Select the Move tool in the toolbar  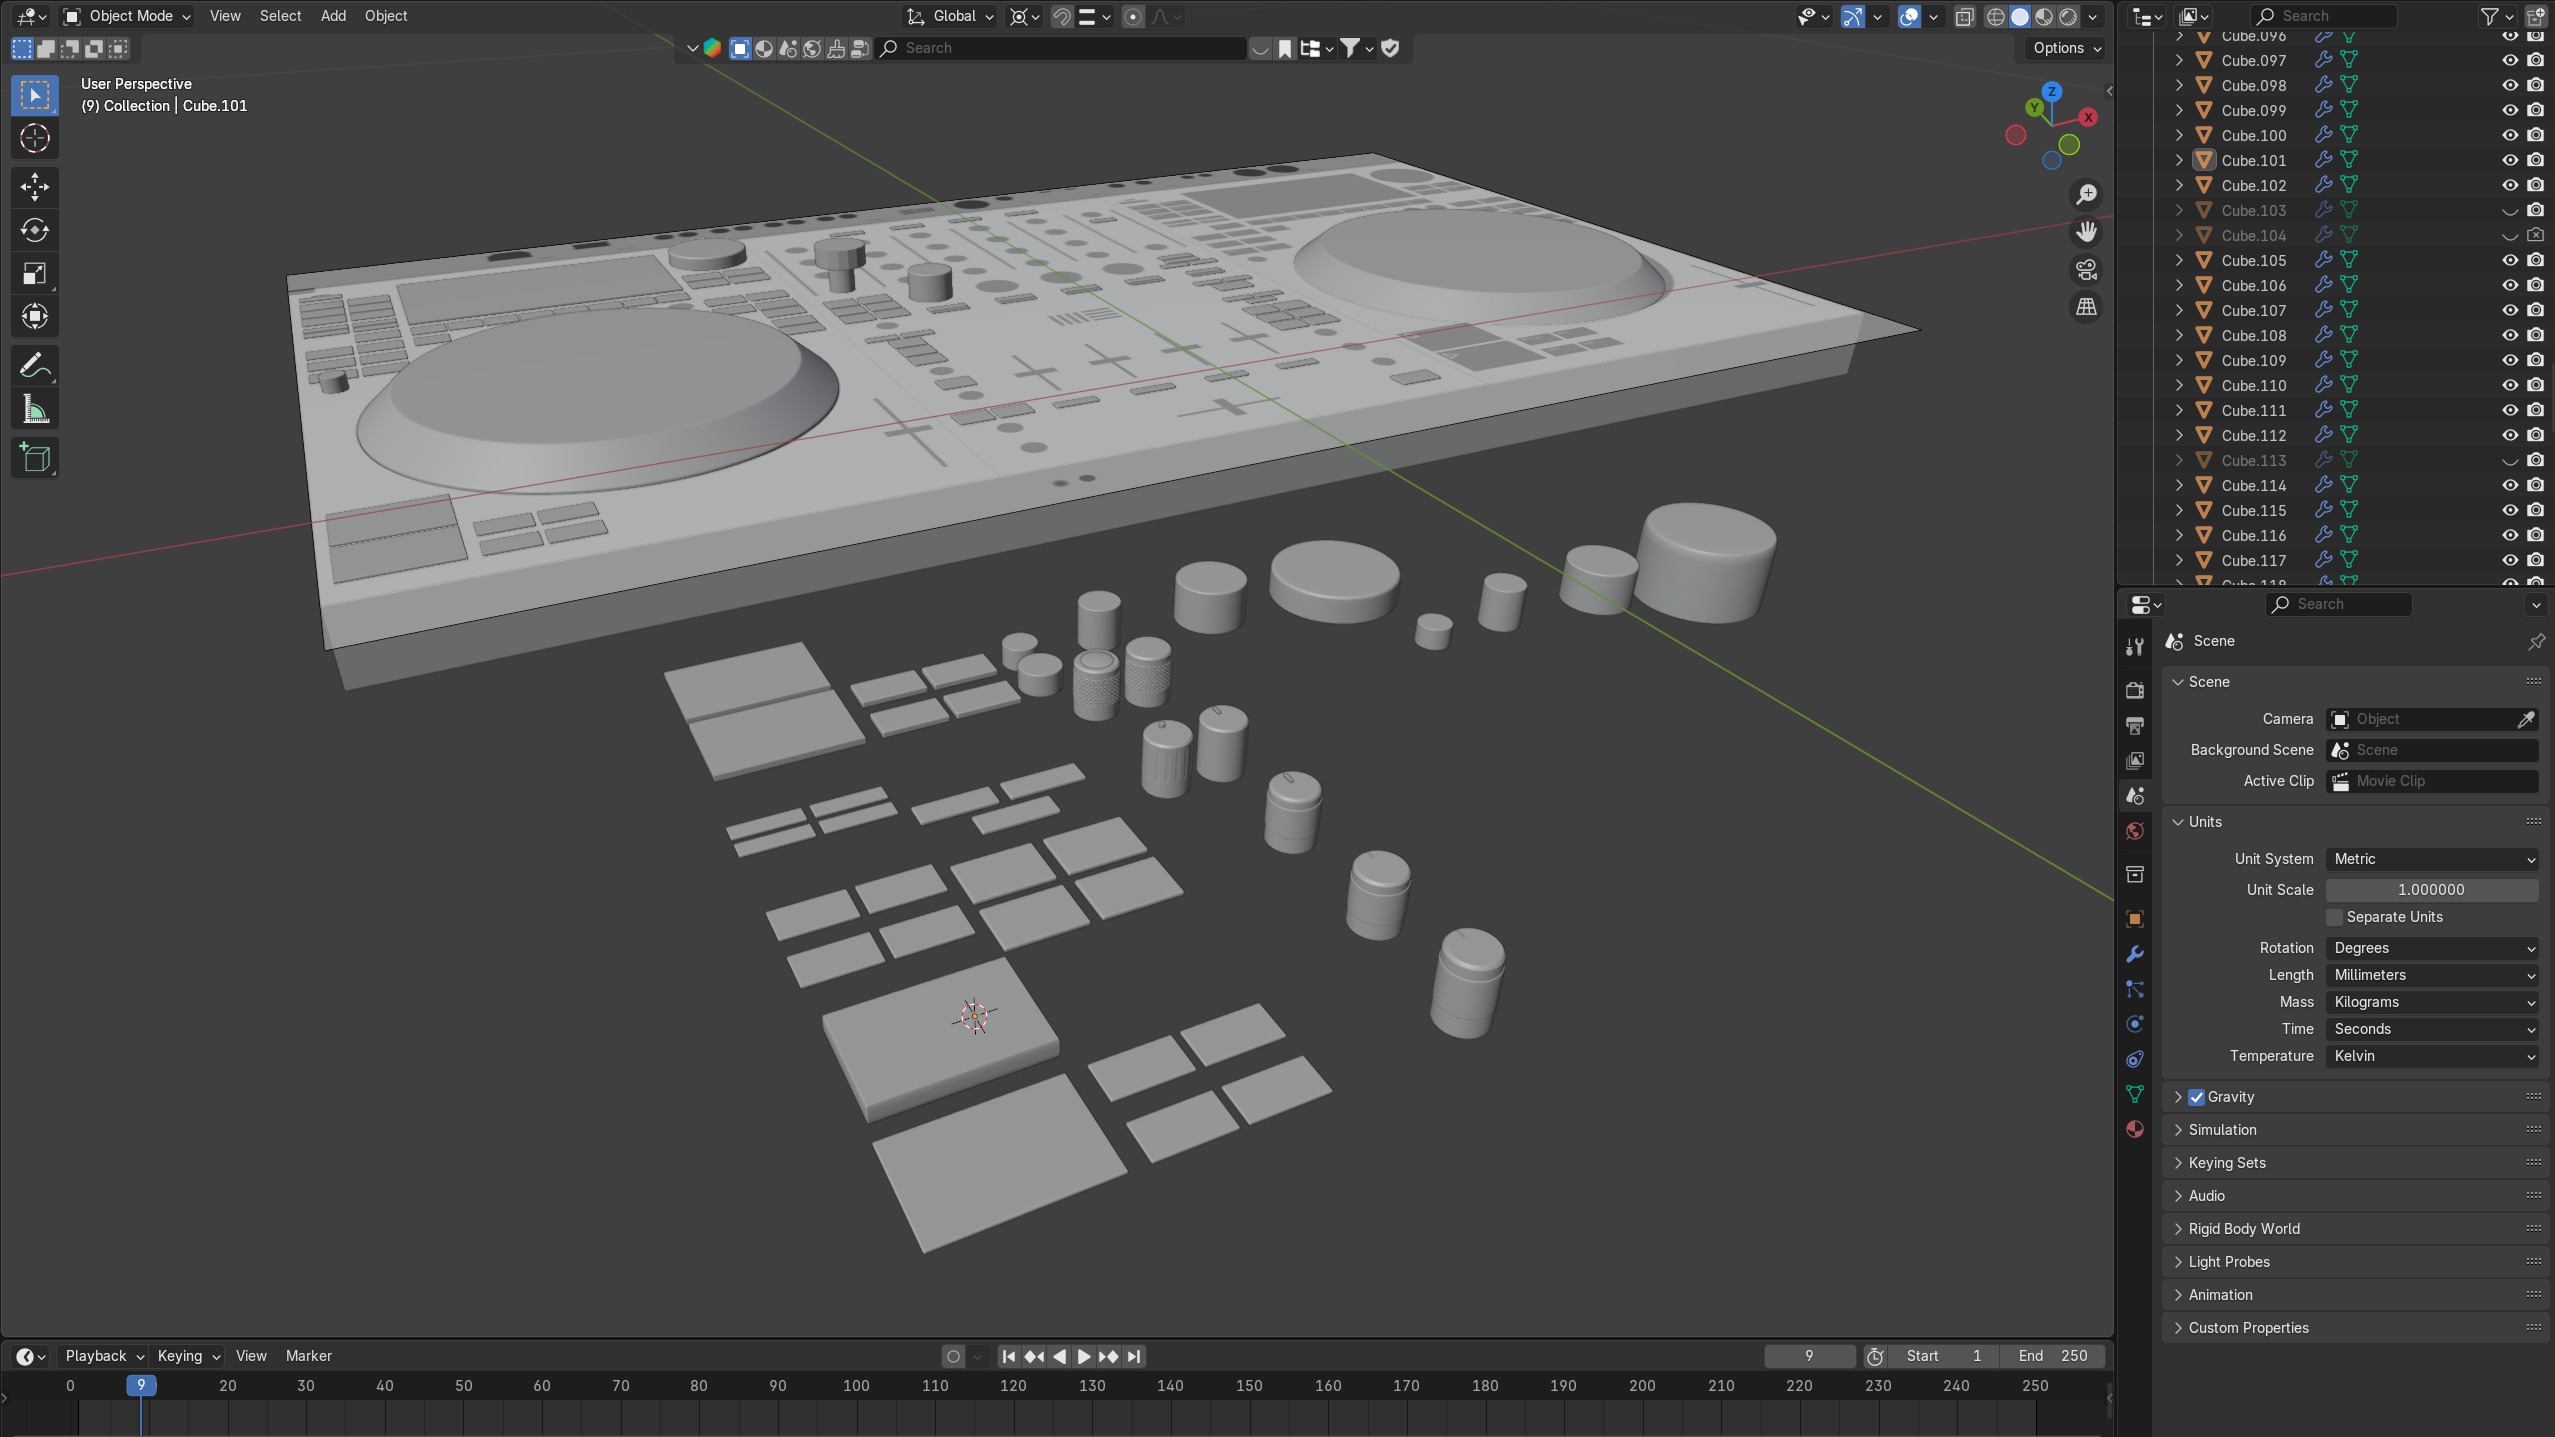pyautogui.click(x=35, y=186)
